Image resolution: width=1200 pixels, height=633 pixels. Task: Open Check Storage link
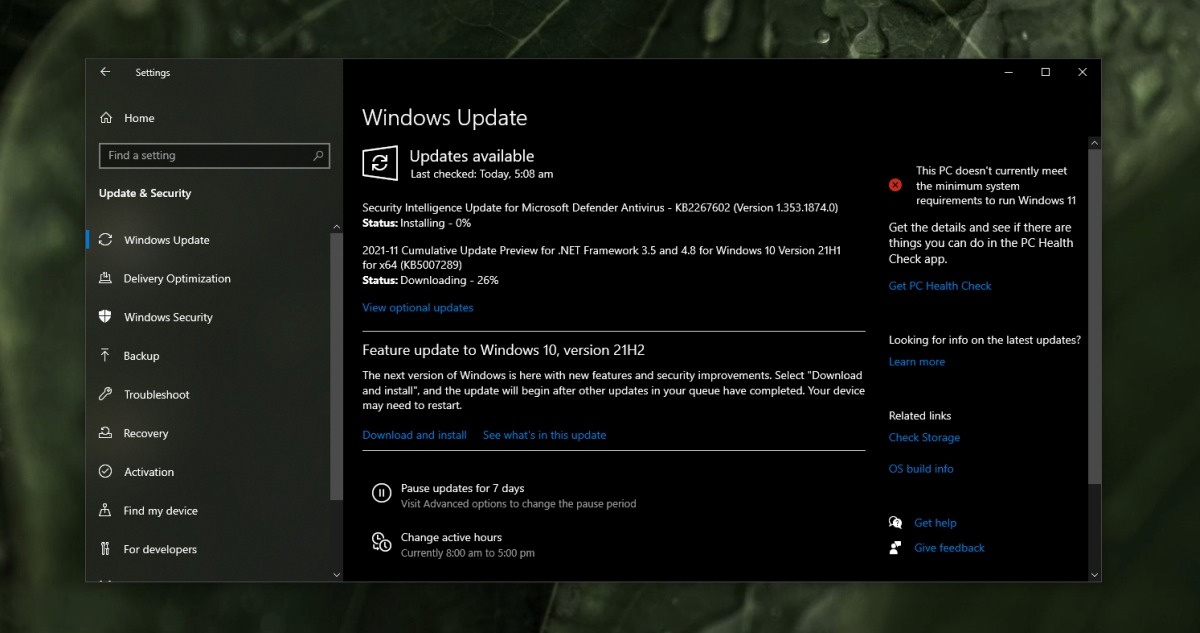click(924, 438)
